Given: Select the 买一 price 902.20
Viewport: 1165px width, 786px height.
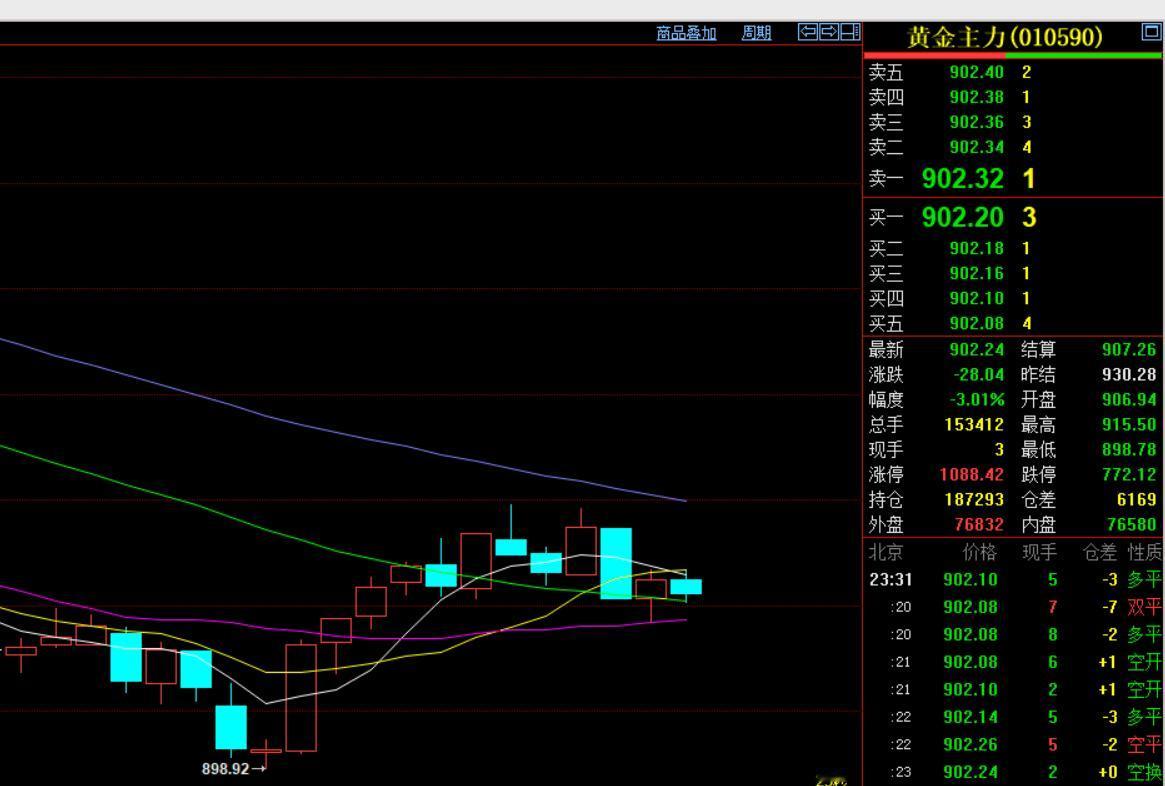Looking at the screenshot, I should [963, 217].
